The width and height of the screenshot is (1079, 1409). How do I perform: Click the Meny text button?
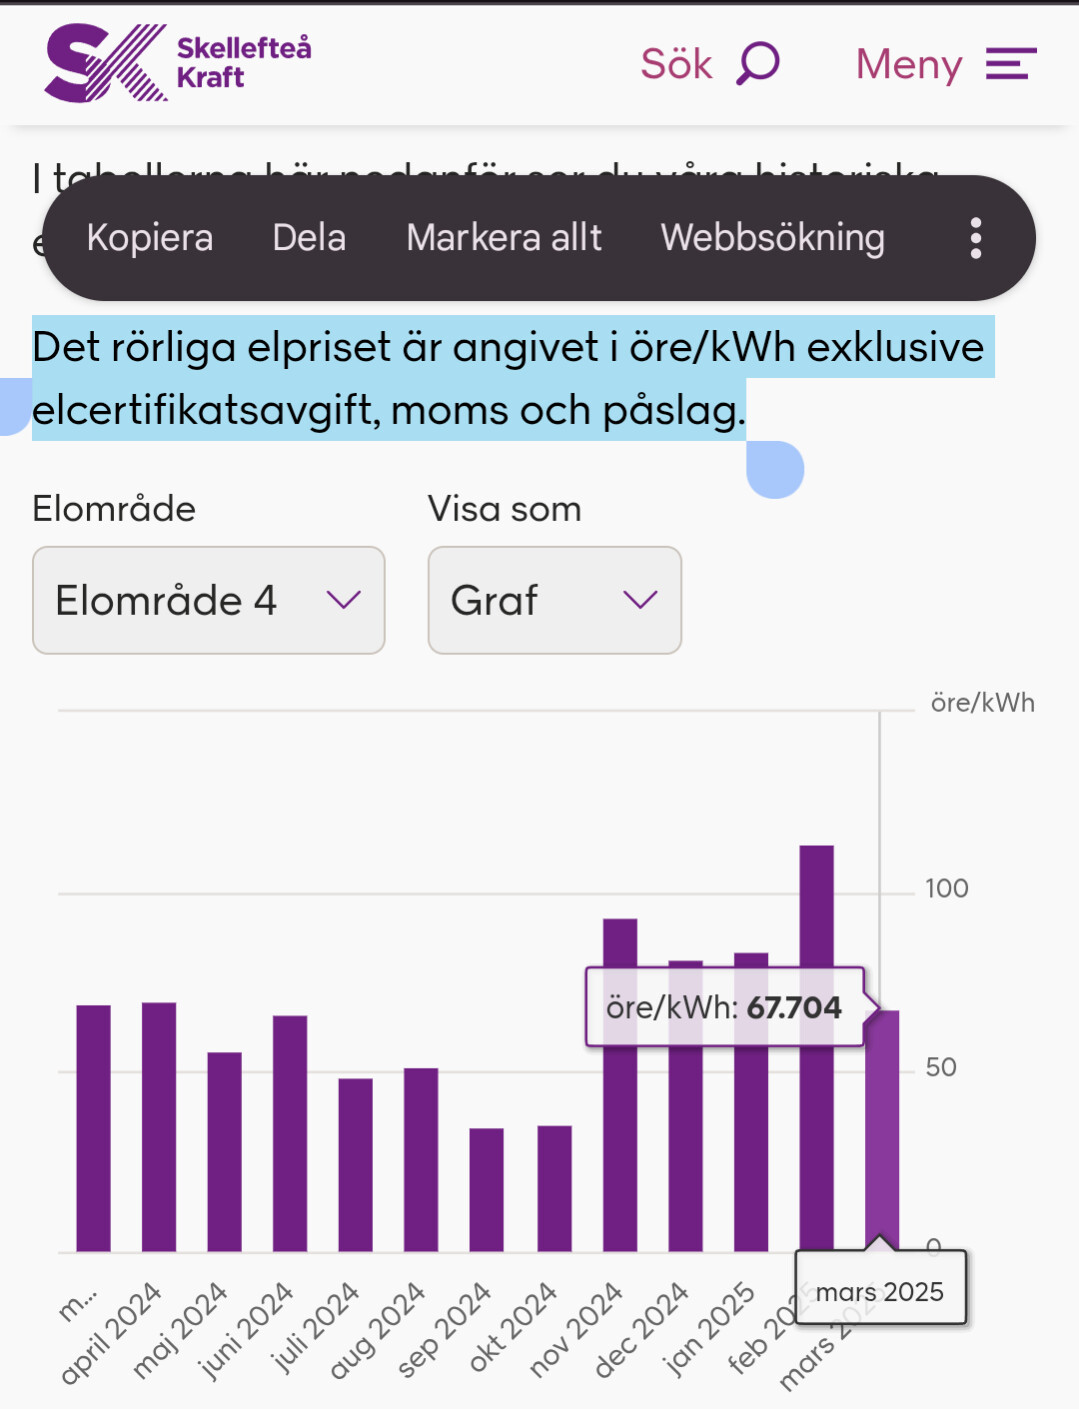(x=908, y=64)
